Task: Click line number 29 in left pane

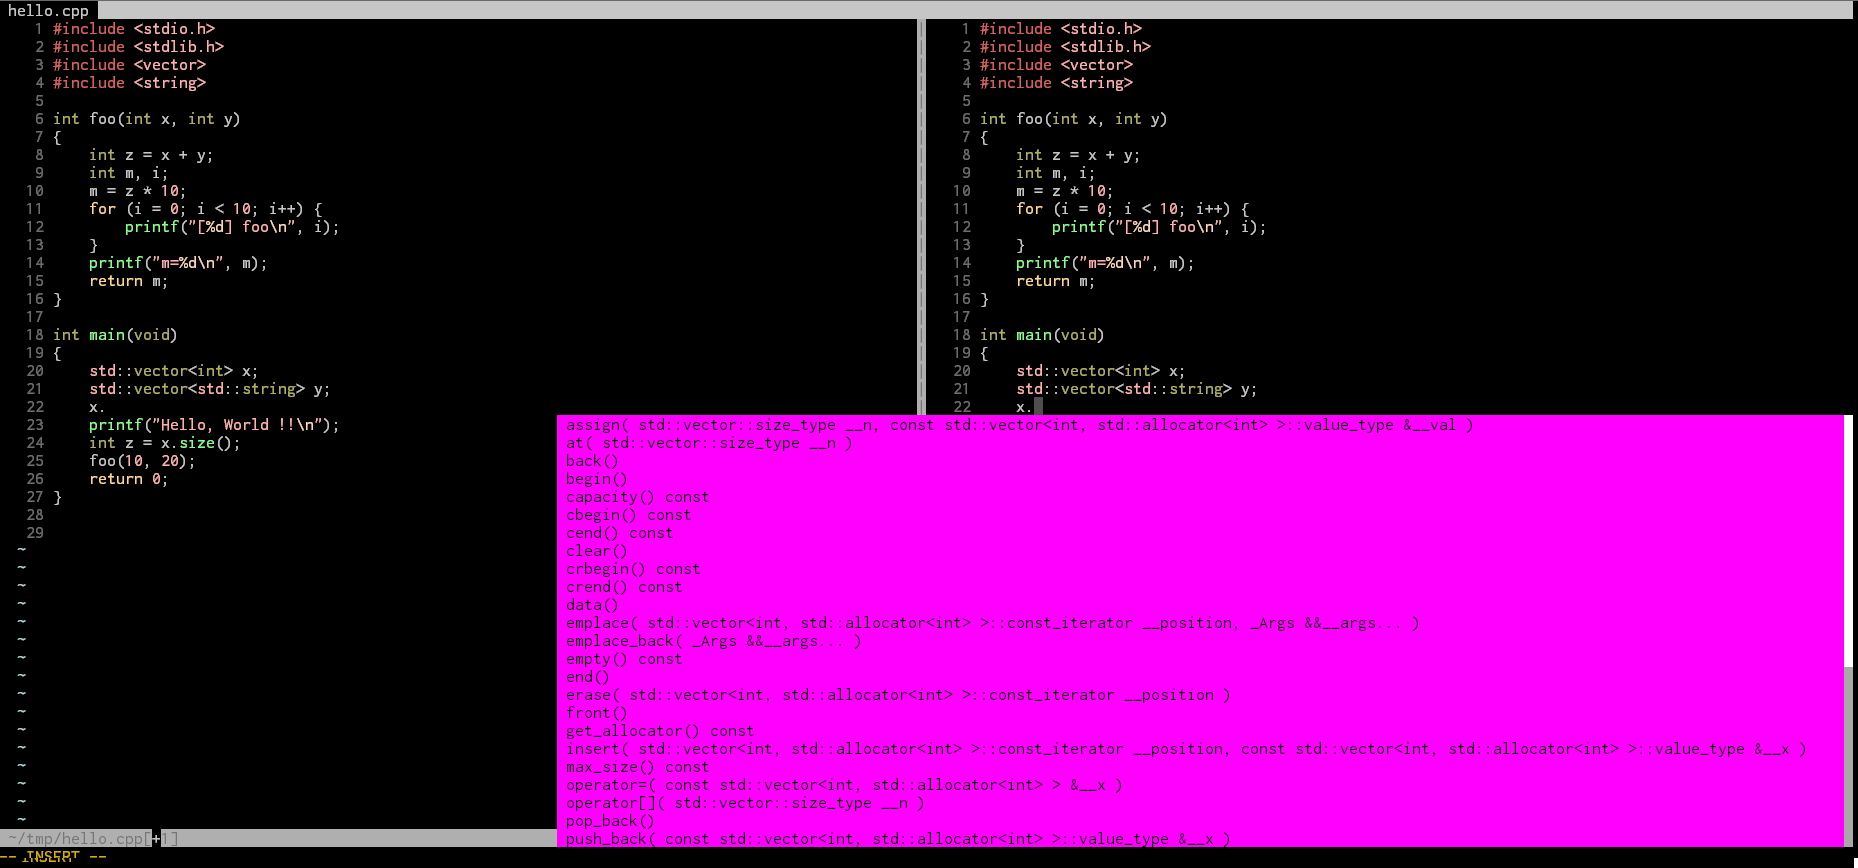Action: point(35,533)
